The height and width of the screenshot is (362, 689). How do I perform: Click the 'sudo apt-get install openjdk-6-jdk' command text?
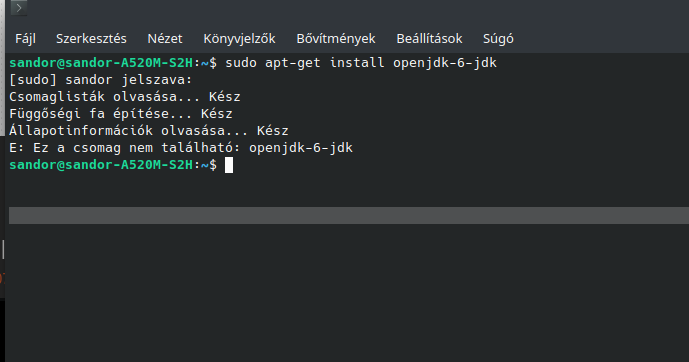361,63
